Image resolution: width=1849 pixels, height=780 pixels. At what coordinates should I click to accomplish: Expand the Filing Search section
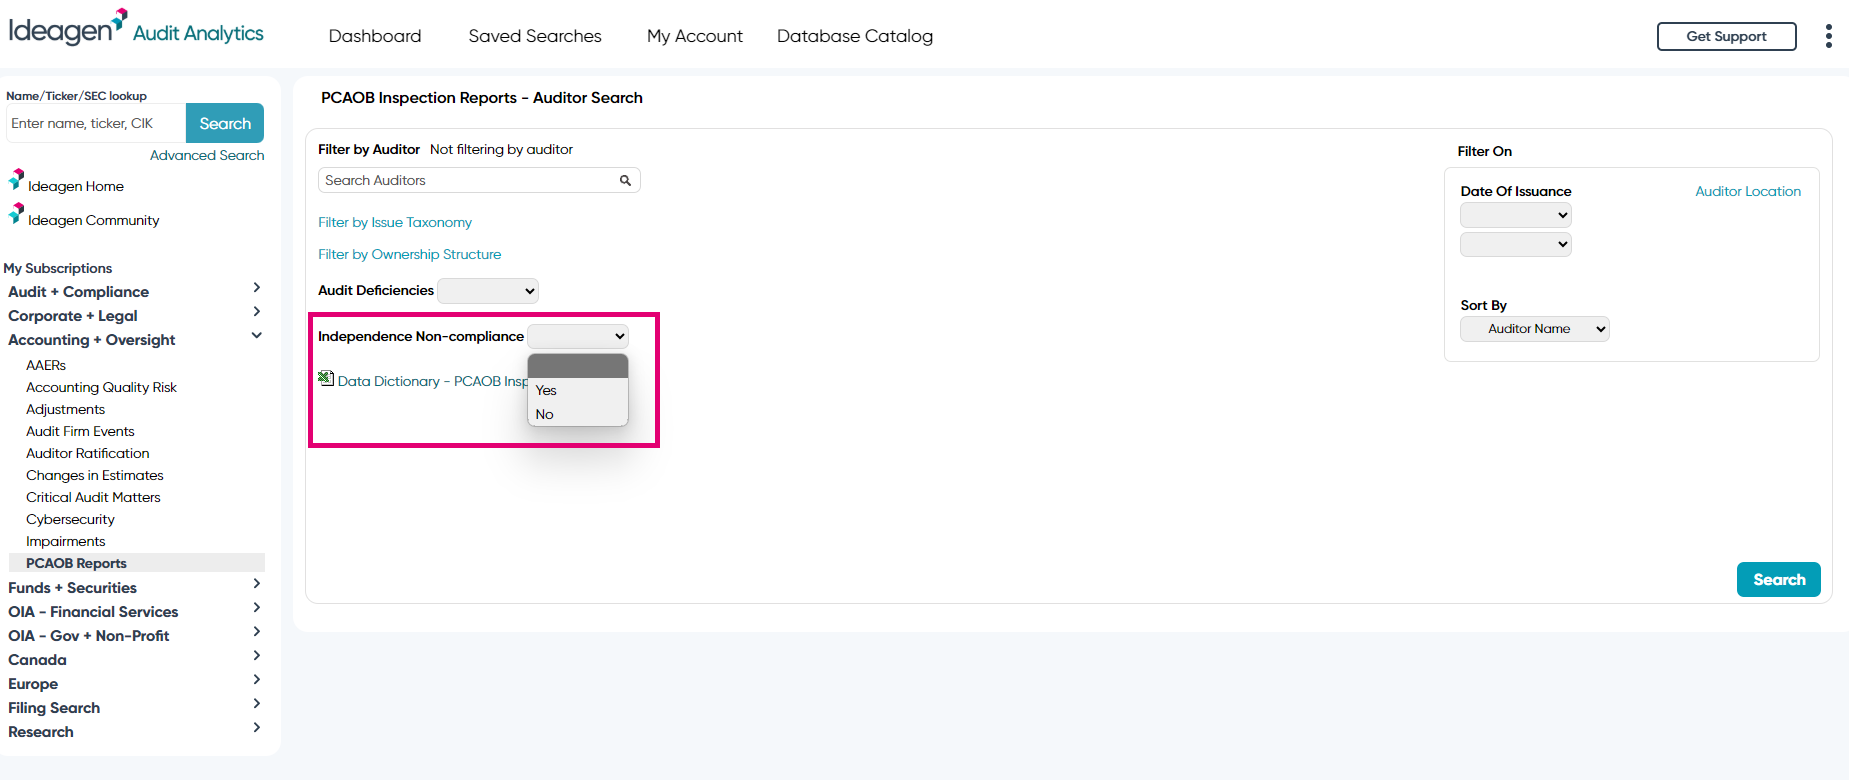pyautogui.click(x=135, y=707)
